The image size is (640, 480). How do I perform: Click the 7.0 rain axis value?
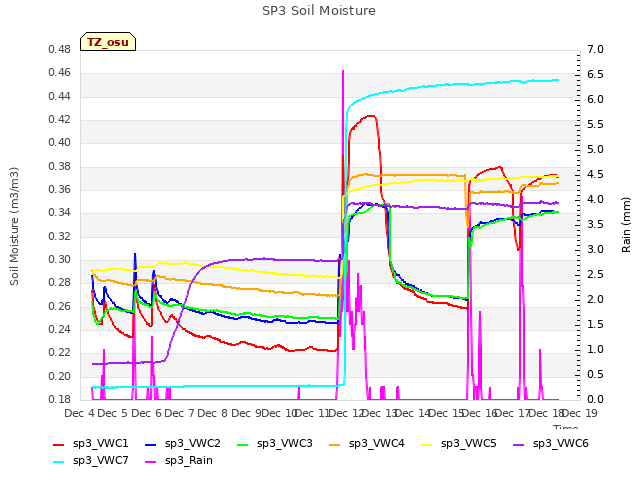(595, 50)
